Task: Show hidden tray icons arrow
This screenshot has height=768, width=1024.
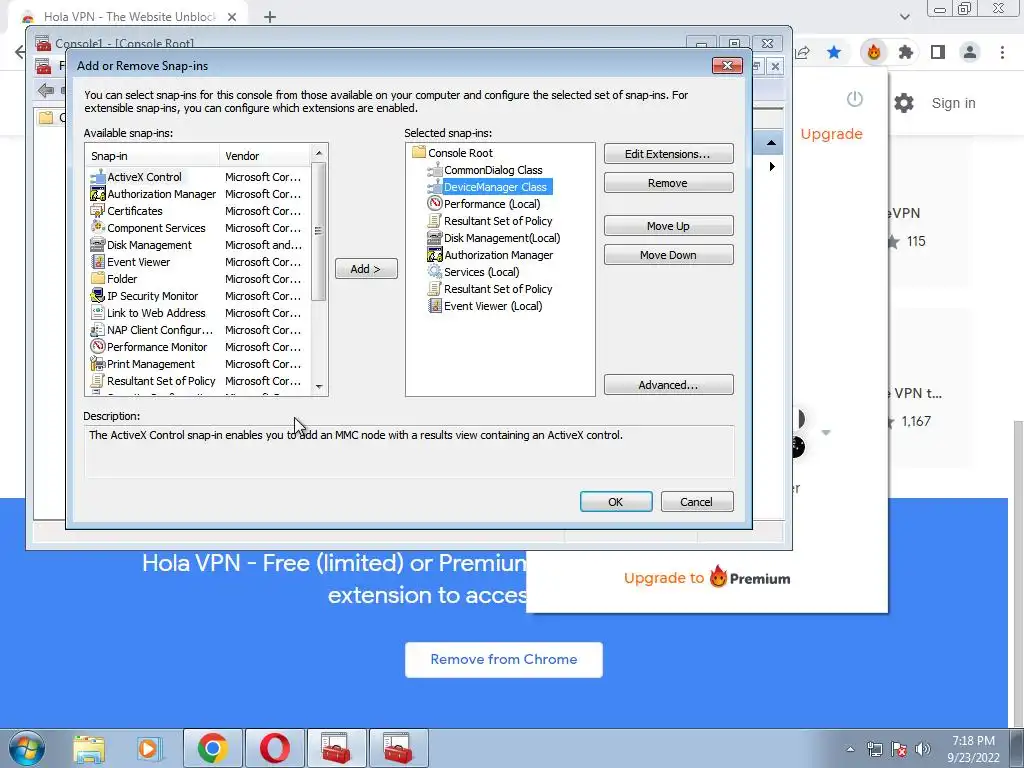Action: pos(850,749)
